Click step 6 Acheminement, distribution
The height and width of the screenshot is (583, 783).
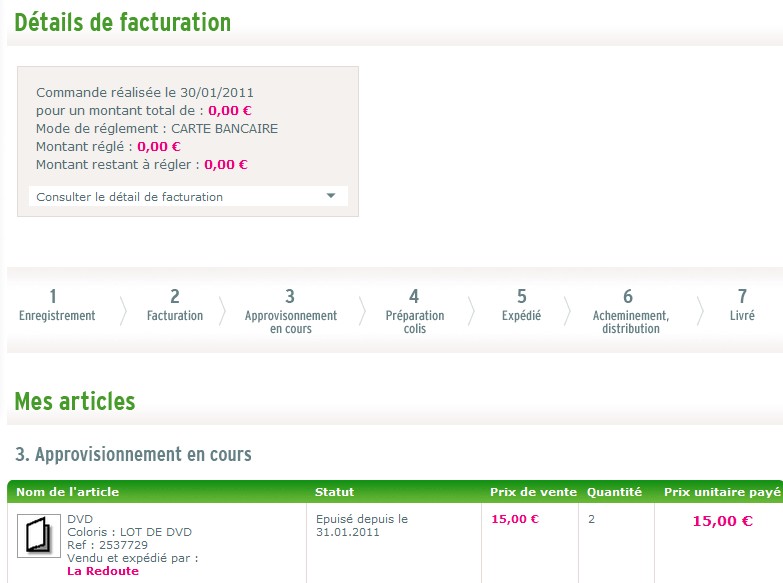click(629, 311)
